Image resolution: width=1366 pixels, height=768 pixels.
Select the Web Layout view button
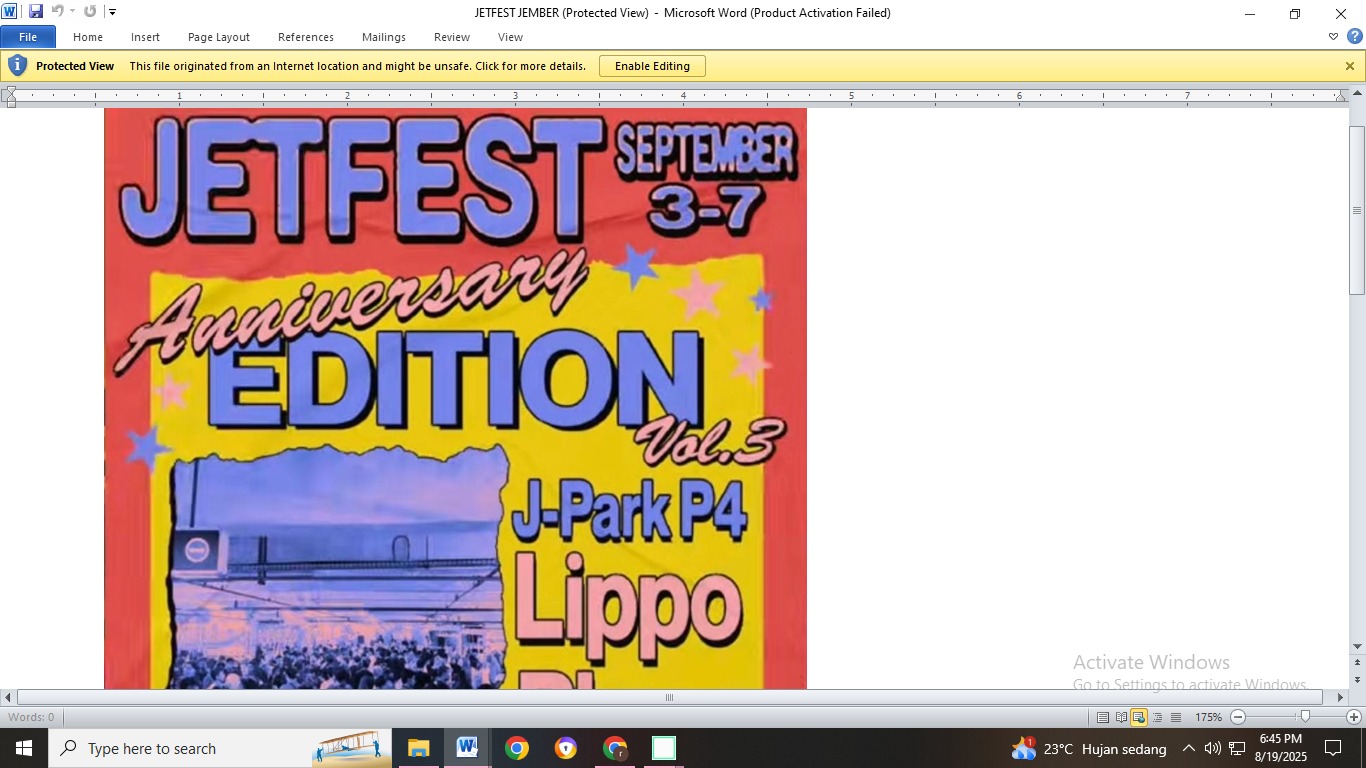coord(1139,717)
